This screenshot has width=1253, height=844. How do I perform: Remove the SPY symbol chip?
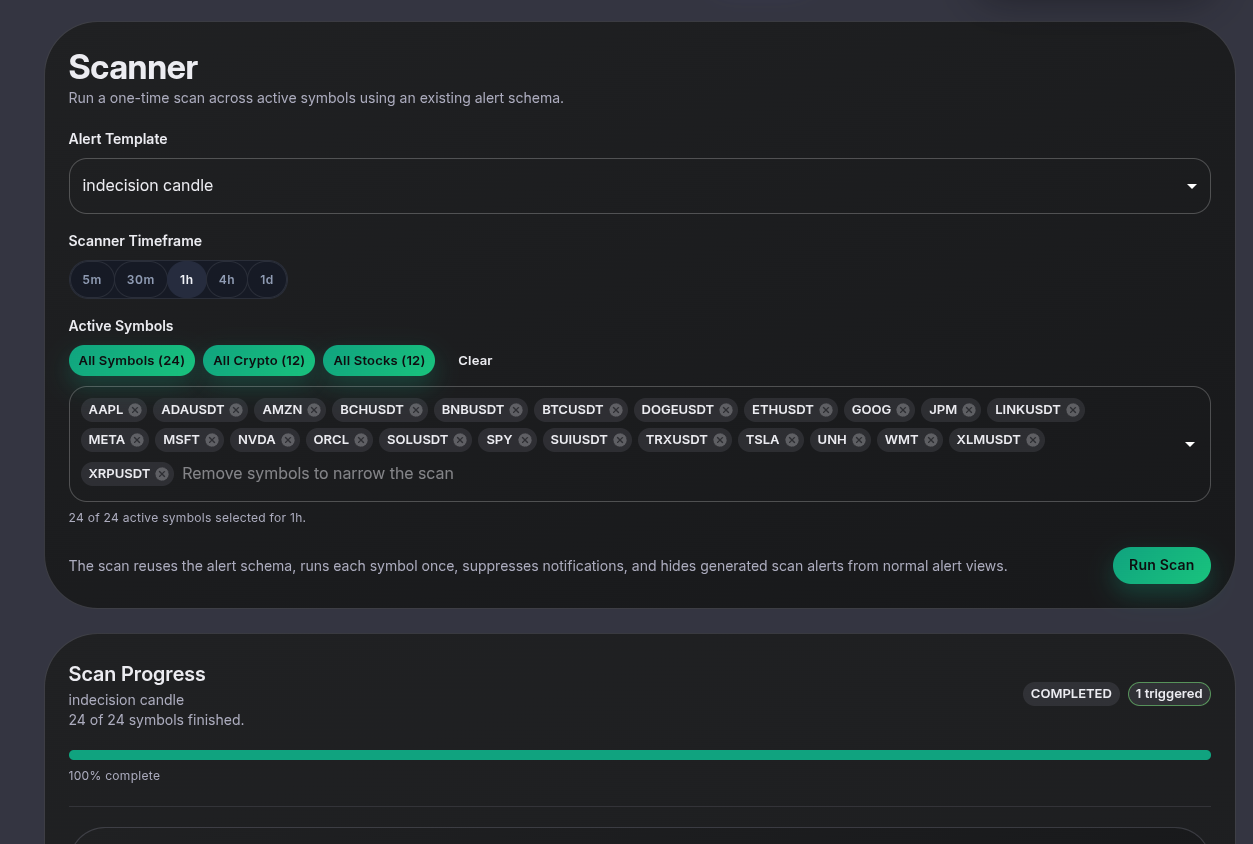(x=525, y=440)
